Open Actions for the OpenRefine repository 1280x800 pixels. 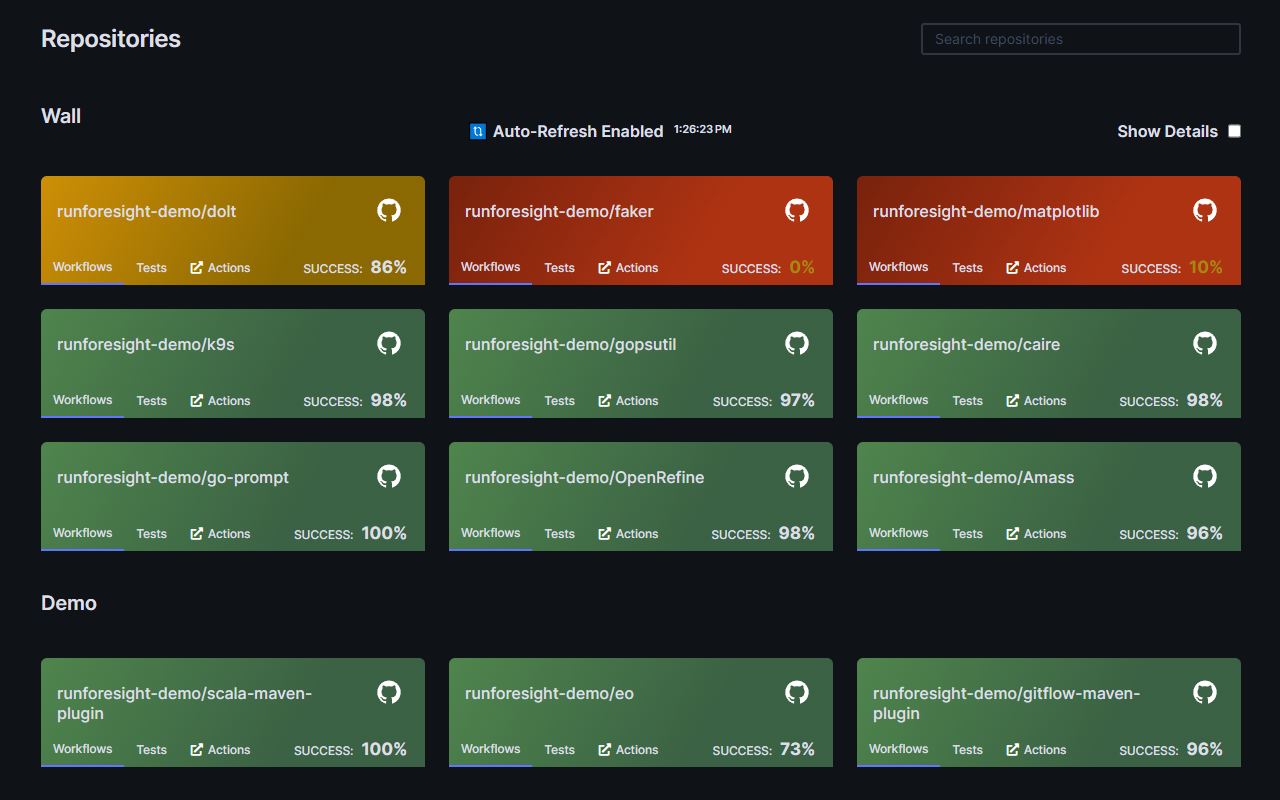pyautogui.click(x=636, y=533)
